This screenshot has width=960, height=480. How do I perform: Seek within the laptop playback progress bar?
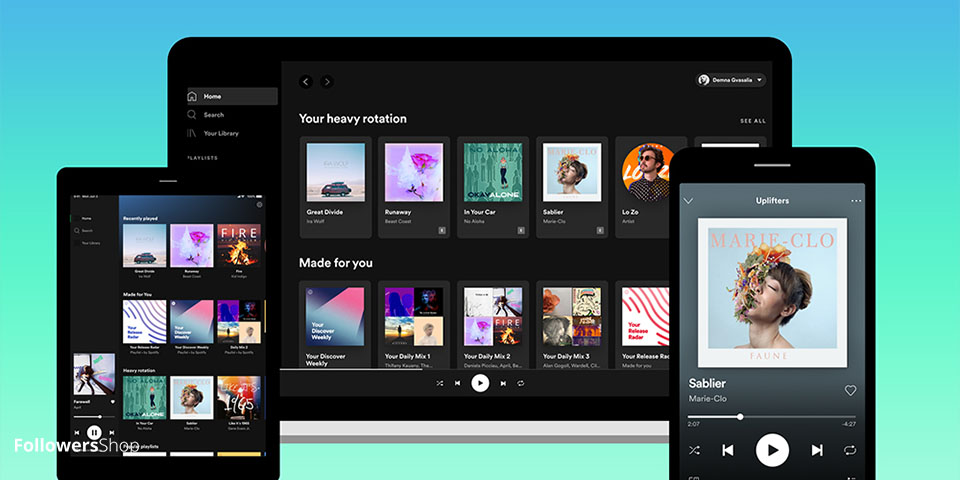(x=474, y=369)
